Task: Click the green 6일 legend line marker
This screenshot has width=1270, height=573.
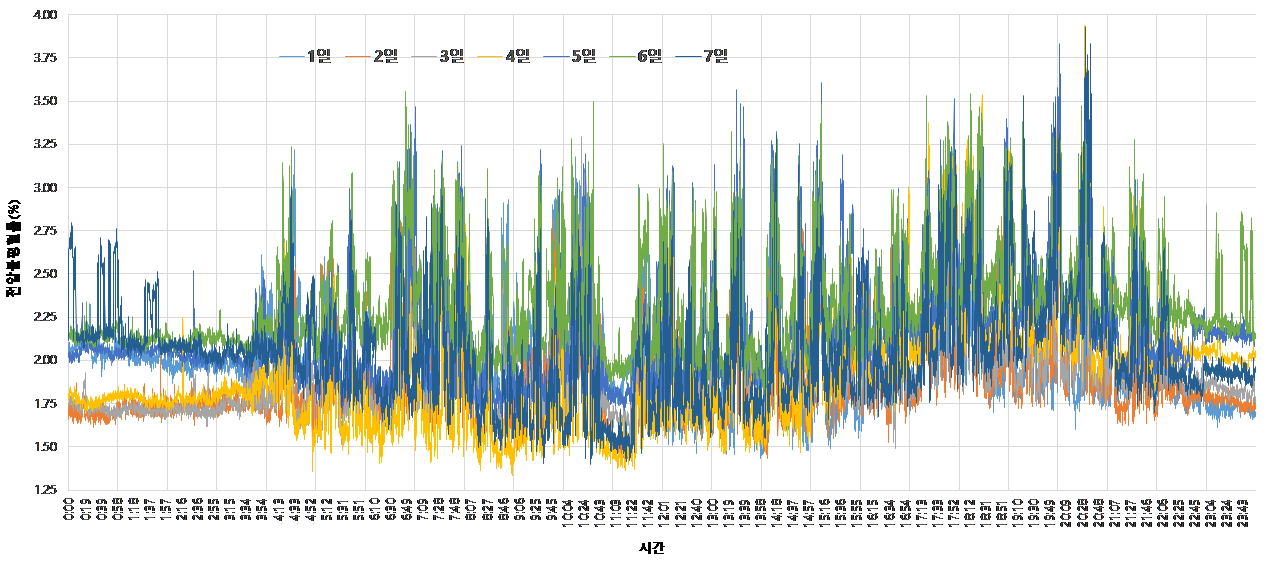Action: (x=622, y=57)
